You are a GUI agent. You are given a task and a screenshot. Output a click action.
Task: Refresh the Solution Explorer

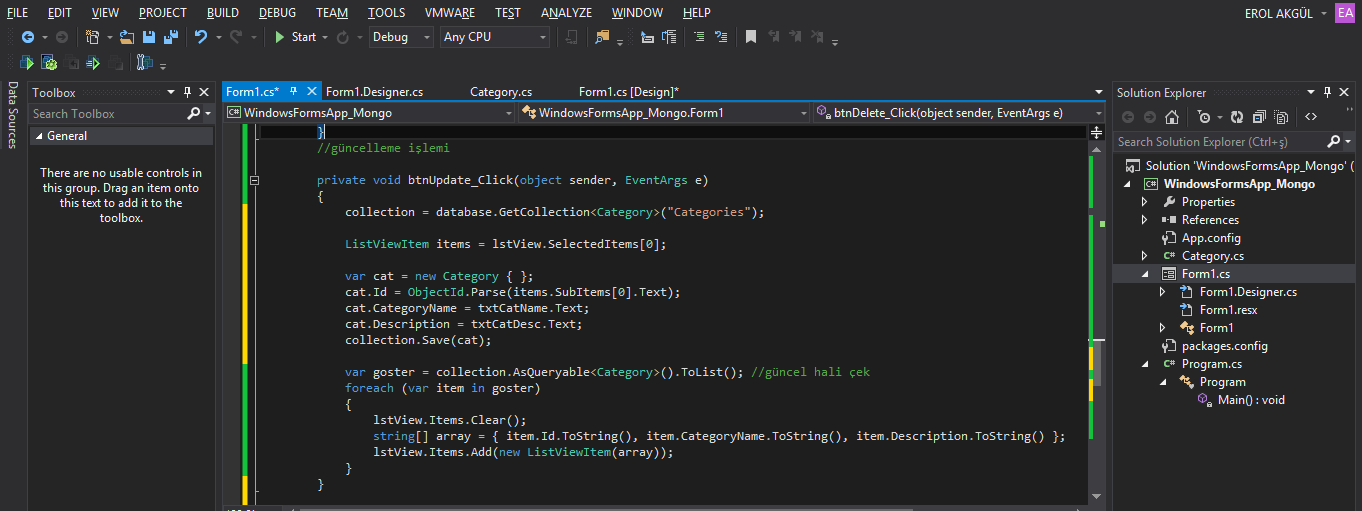pos(1237,117)
